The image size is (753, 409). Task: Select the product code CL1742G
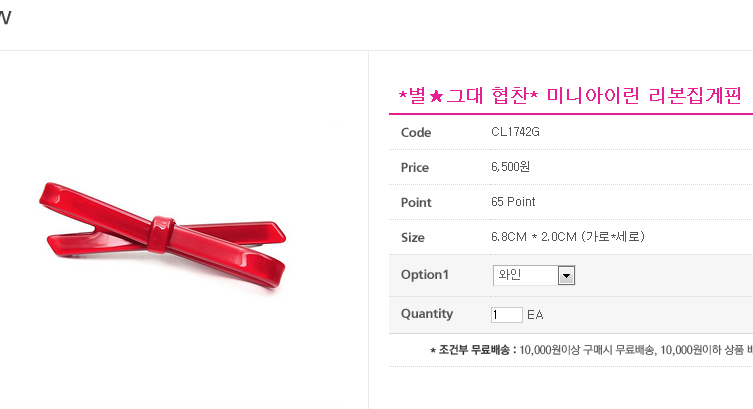click(x=515, y=132)
